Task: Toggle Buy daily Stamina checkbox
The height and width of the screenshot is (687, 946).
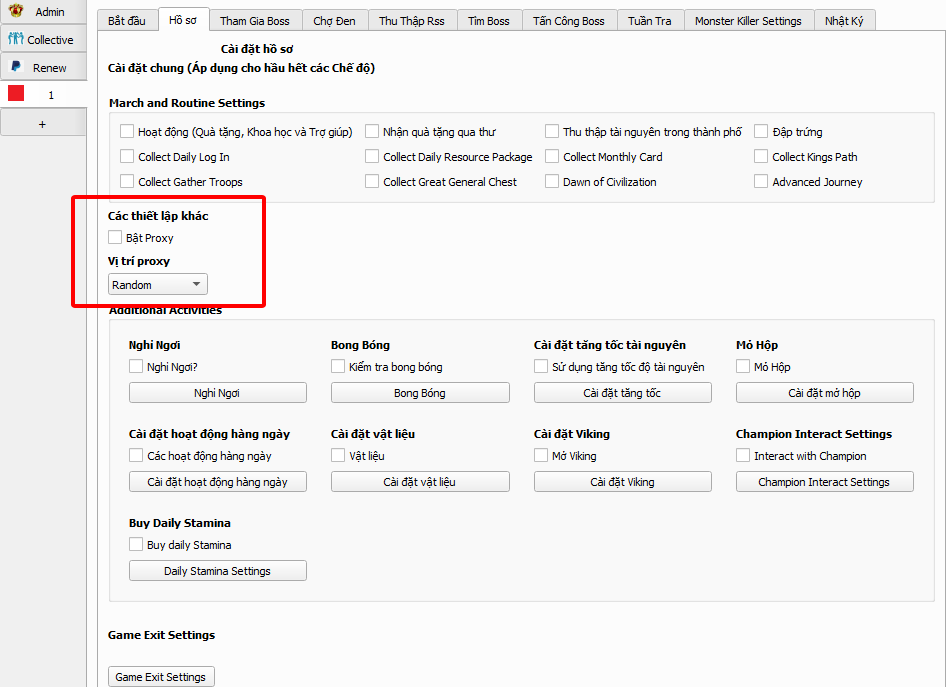Action: [x=136, y=545]
